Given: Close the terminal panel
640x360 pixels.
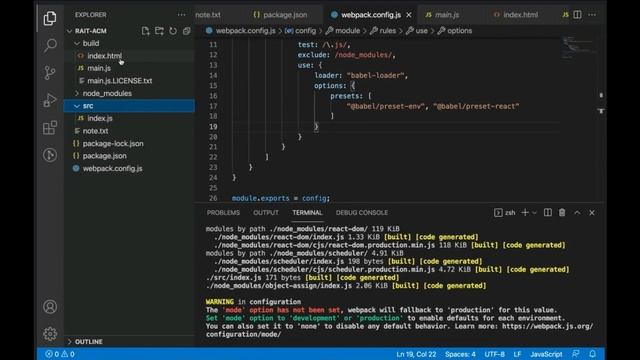Looking at the screenshot, I should pyautogui.click(x=592, y=212).
